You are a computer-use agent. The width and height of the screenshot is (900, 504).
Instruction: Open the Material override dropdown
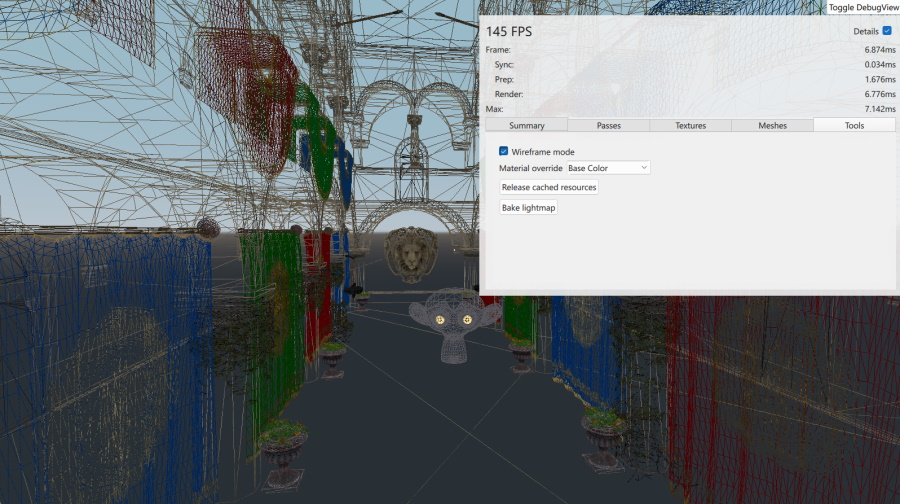[608, 168]
